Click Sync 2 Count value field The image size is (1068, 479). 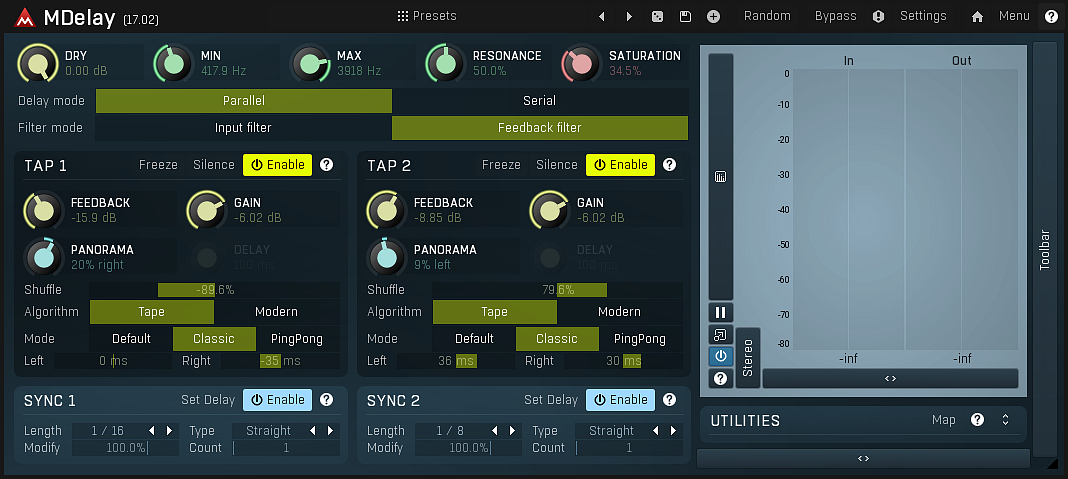tap(629, 448)
